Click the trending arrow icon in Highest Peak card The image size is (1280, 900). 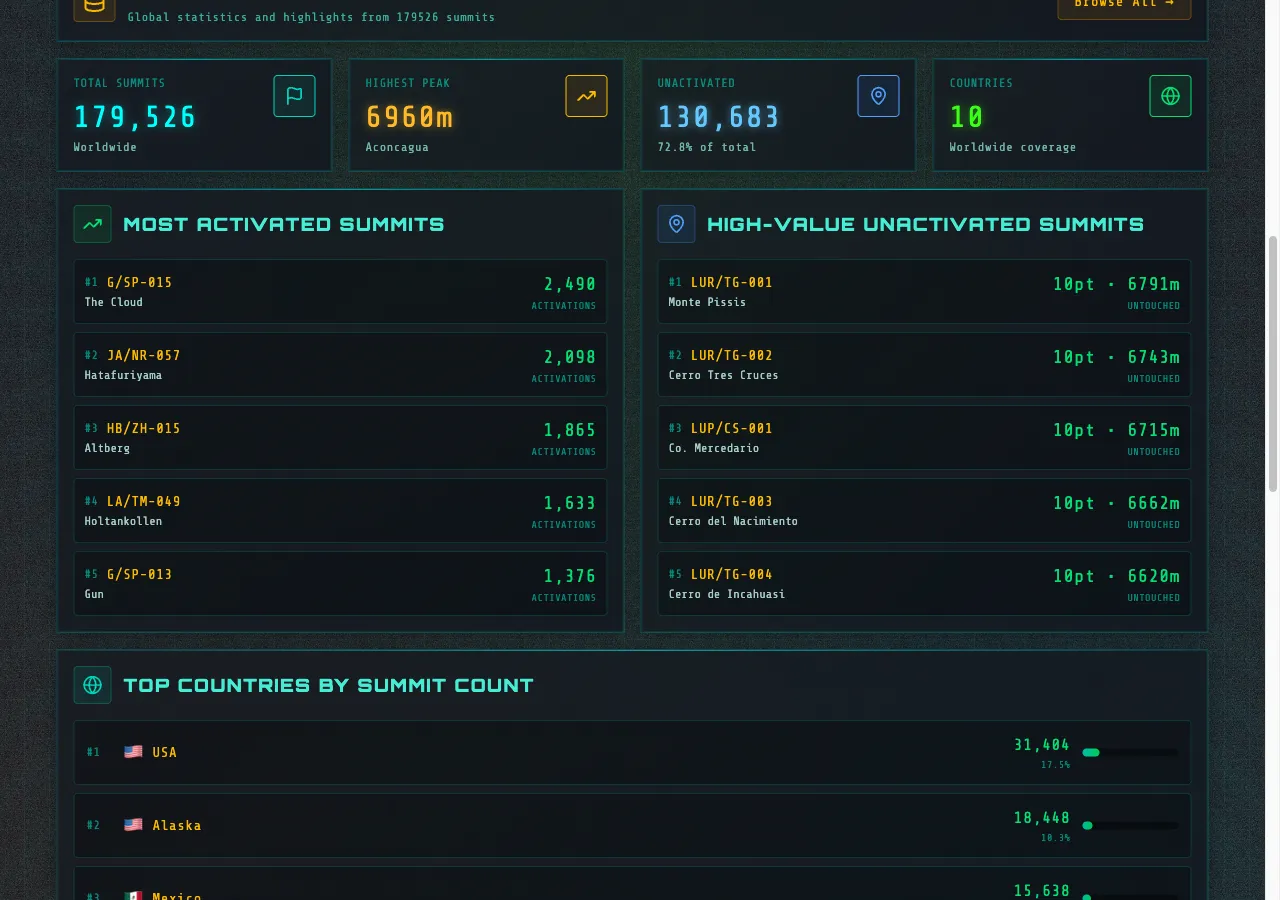click(x=586, y=96)
